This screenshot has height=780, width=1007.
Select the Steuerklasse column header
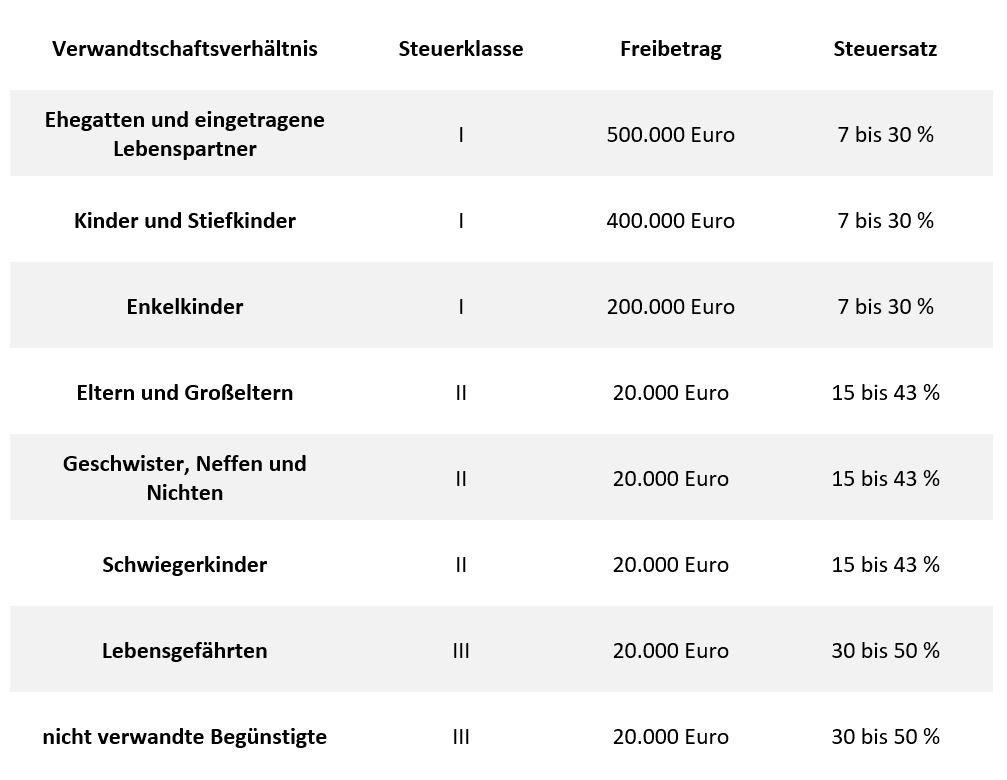coord(460,49)
